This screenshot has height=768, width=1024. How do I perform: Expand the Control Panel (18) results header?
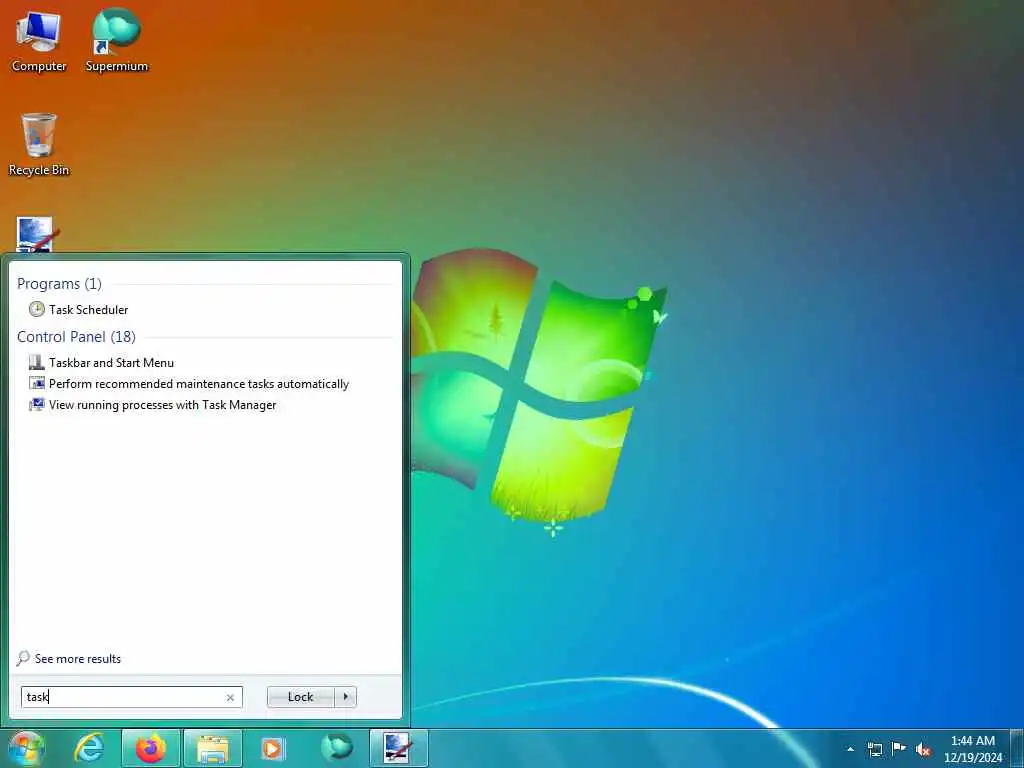tap(76, 336)
